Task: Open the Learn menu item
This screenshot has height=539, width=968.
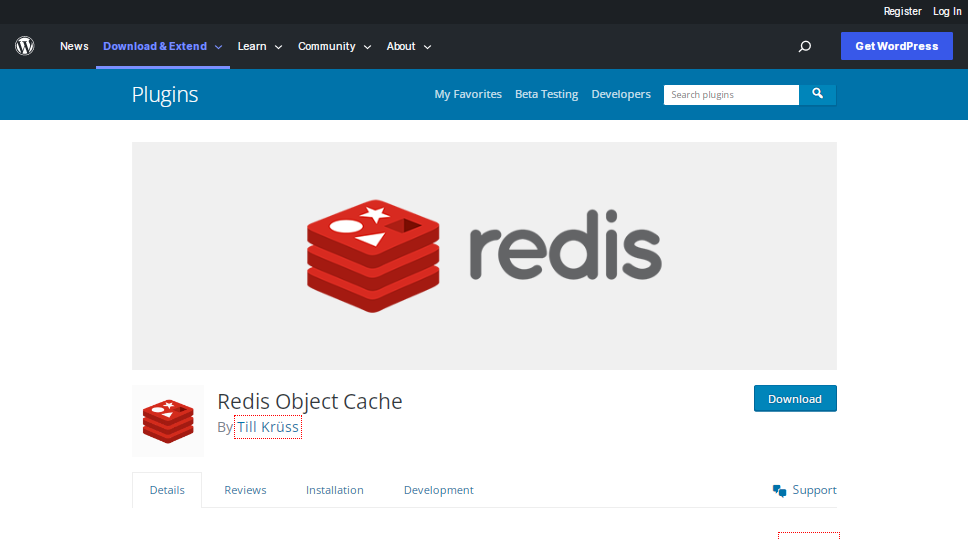Action: [x=252, y=46]
